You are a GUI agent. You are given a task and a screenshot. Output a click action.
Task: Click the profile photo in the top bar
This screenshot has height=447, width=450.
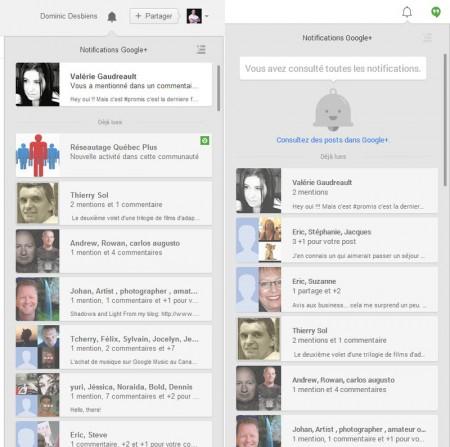tap(194, 16)
